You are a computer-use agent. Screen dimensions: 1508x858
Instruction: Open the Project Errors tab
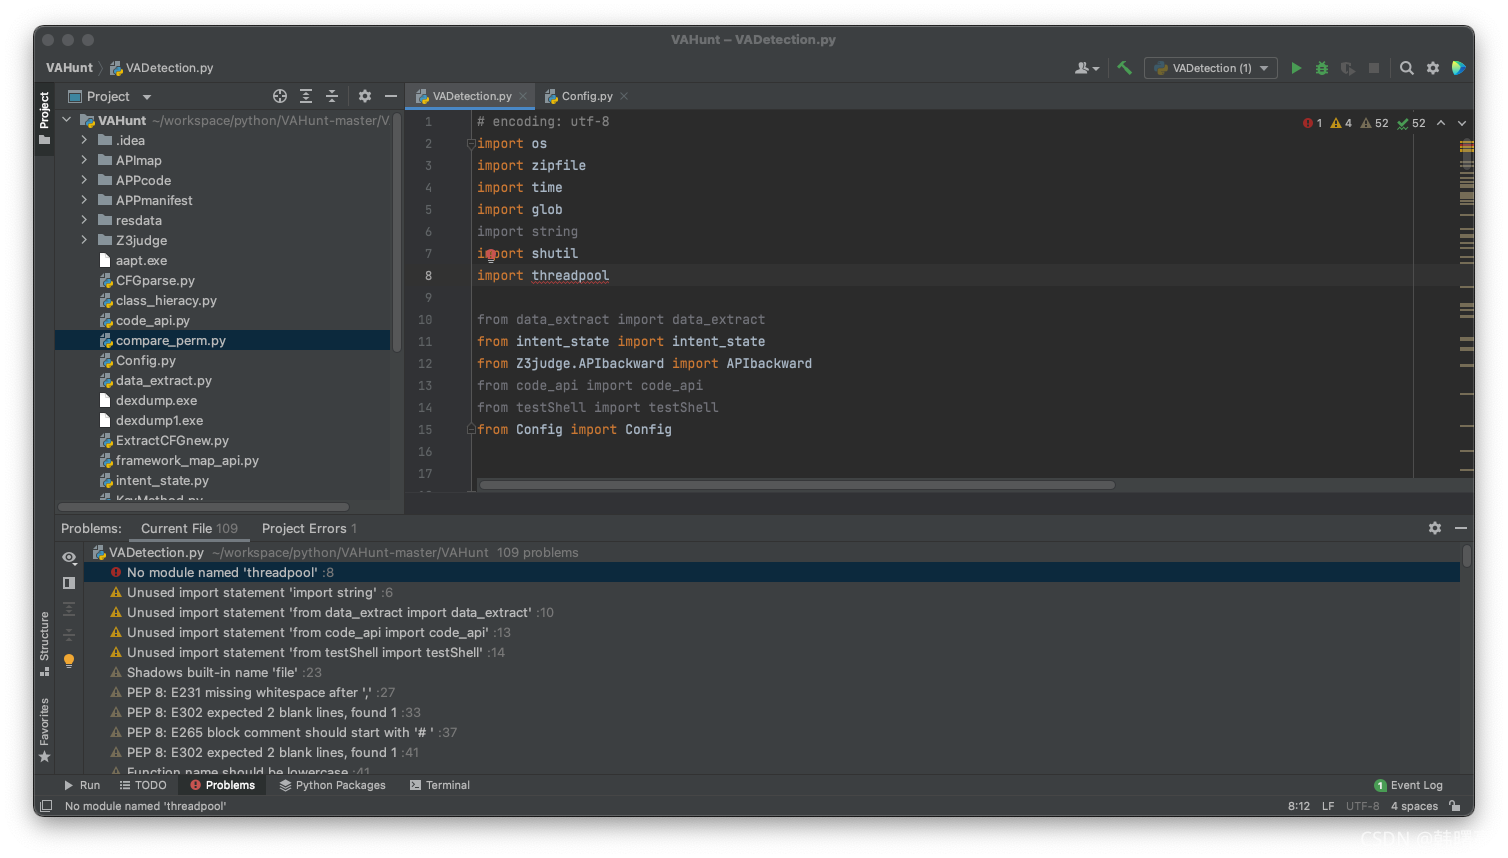point(309,528)
